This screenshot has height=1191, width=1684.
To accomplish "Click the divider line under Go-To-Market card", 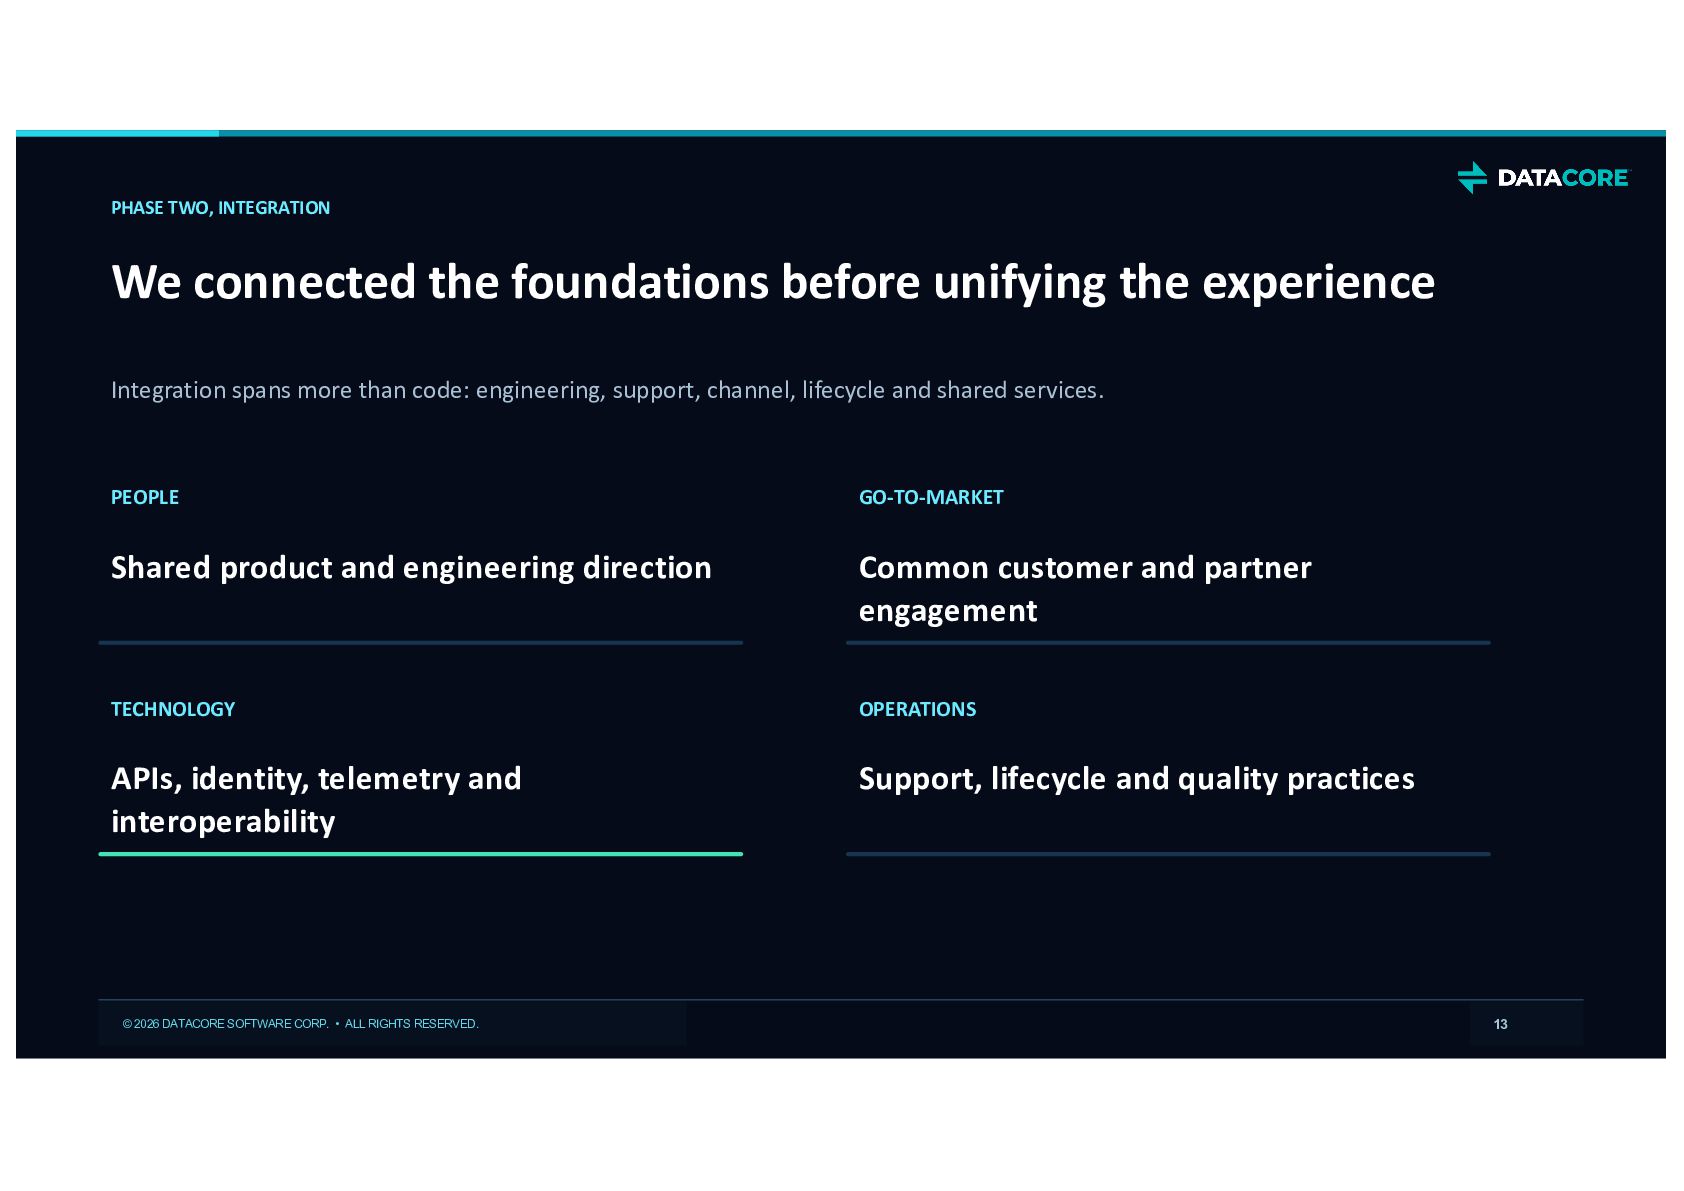I will [x=1168, y=643].
